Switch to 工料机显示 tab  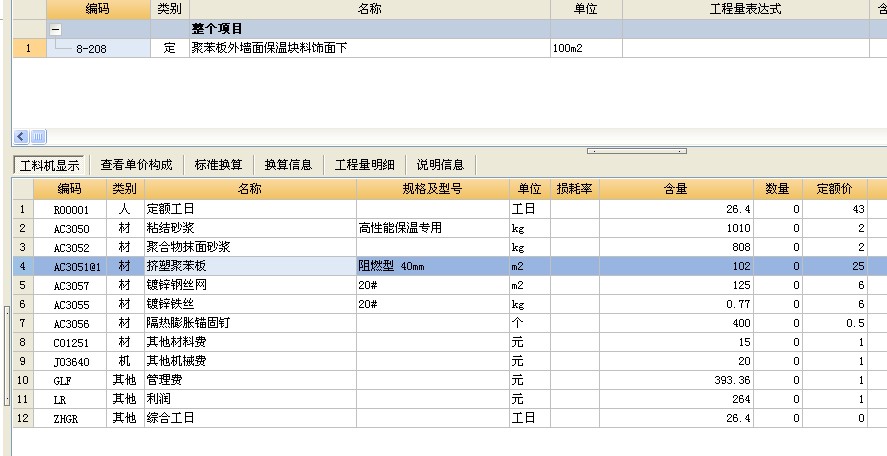[x=49, y=165]
